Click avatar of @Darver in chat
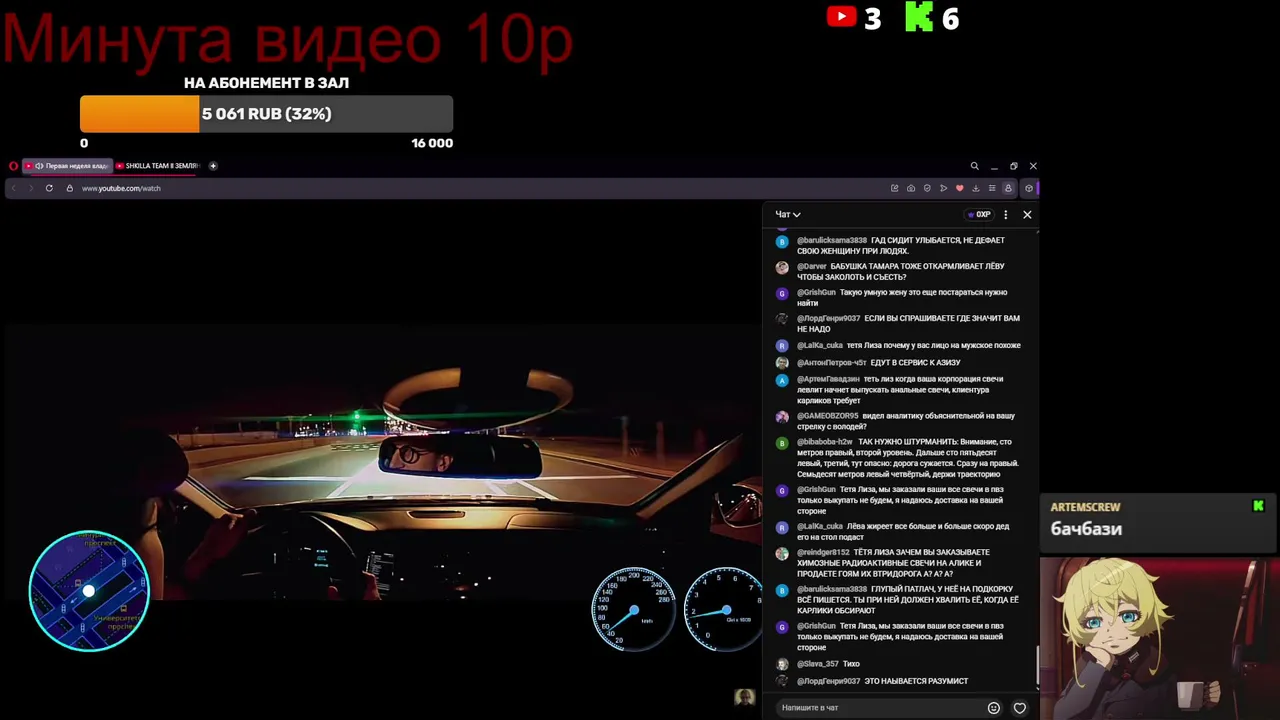The height and width of the screenshot is (720, 1280). pos(782,267)
